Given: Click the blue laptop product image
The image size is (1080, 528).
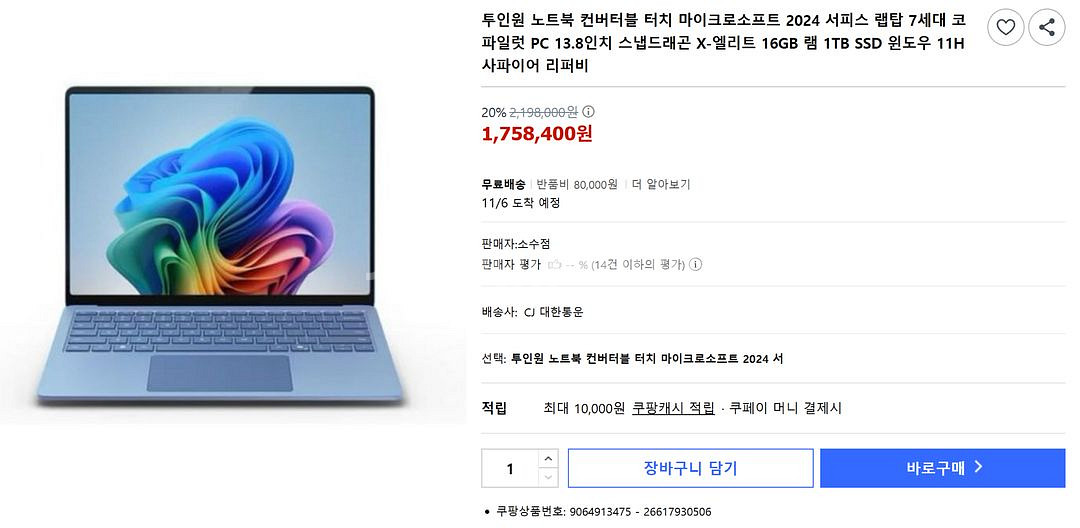Looking at the screenshot, I should (x=220, y=243).
